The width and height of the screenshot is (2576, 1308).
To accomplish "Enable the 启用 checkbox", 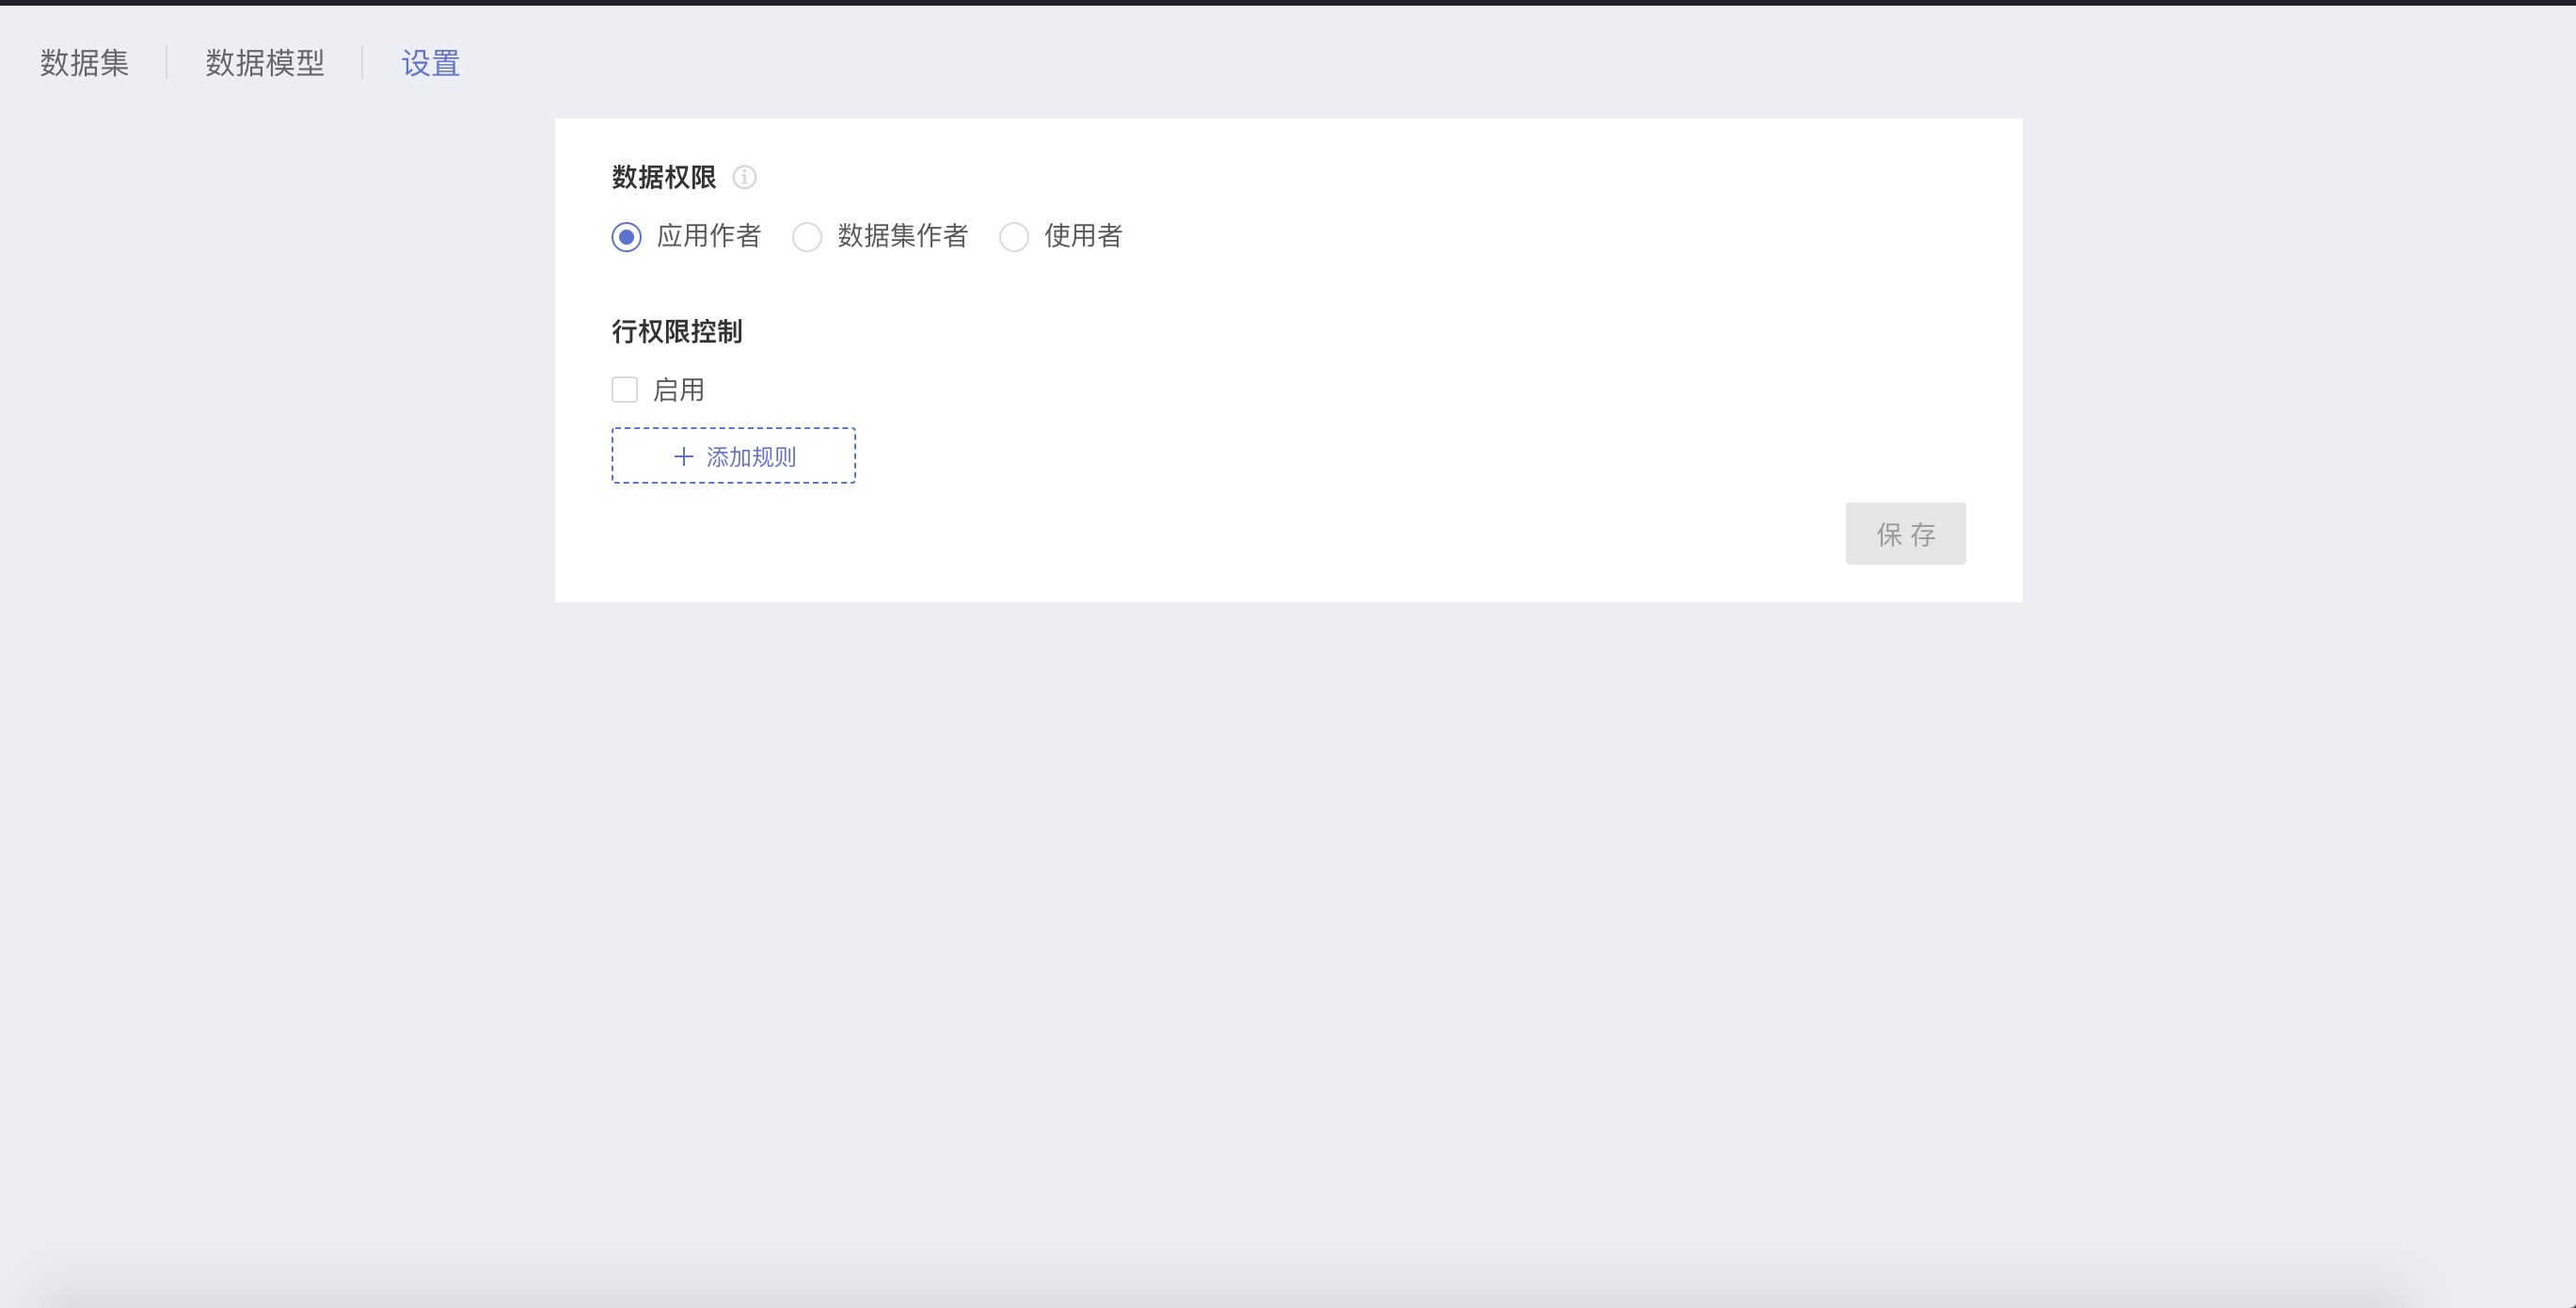I will click(x=625, y=389).
